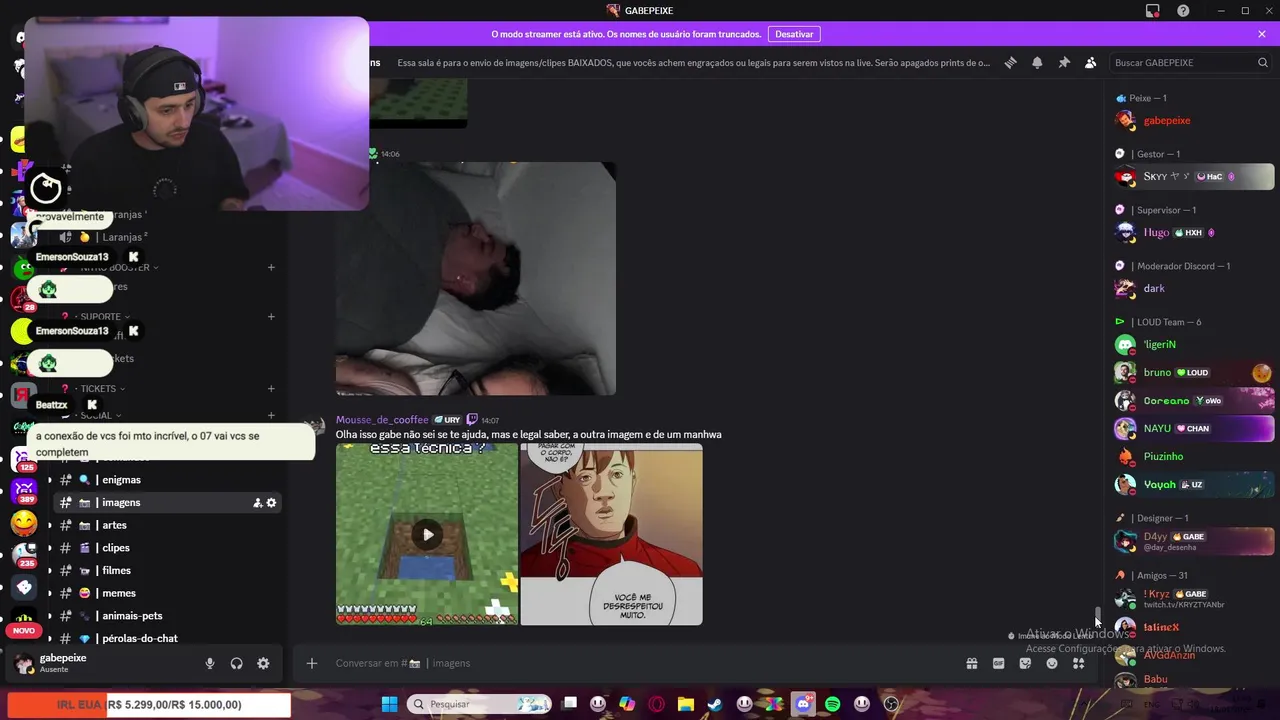
Task: Open the apps launcher icon
Action: pos(1079,663)
